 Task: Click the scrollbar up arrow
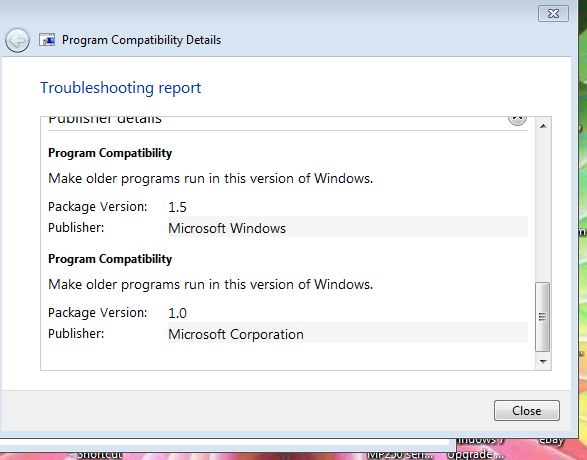point(543,126)
